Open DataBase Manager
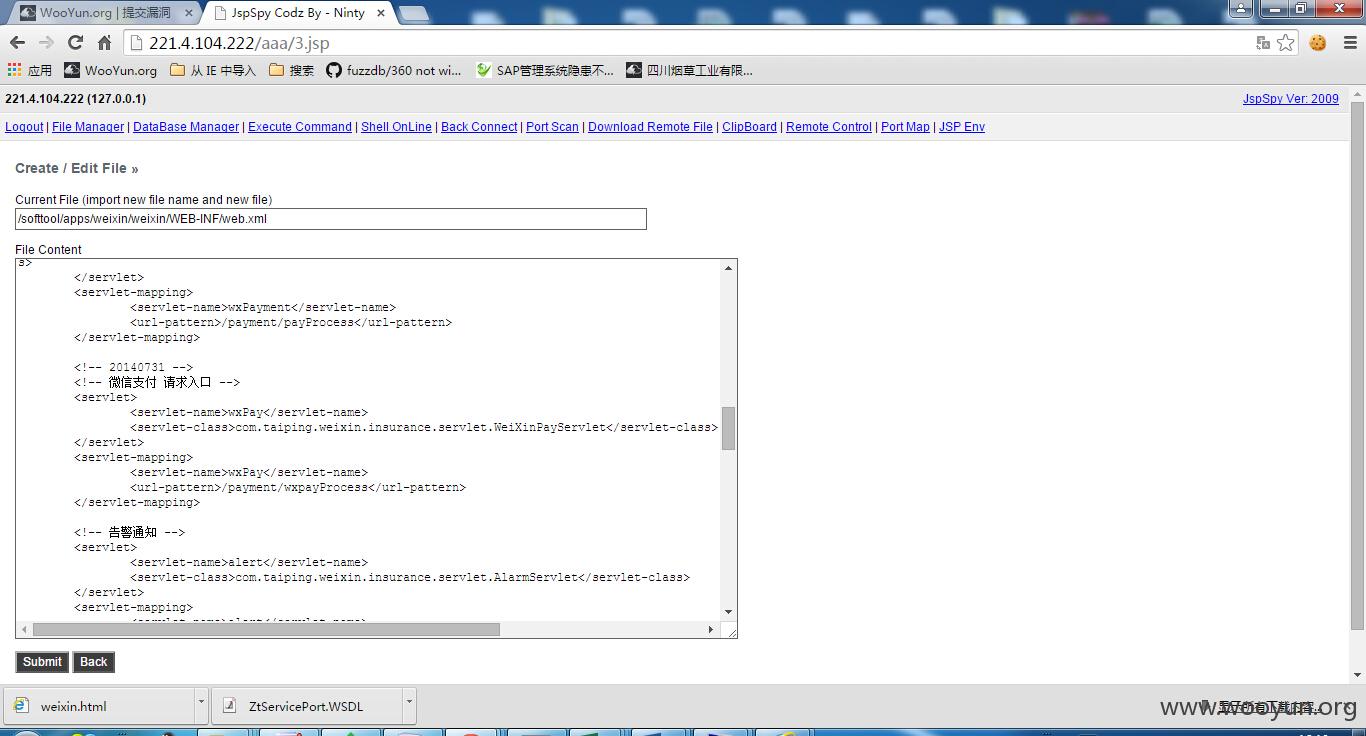 coord(186,127)
